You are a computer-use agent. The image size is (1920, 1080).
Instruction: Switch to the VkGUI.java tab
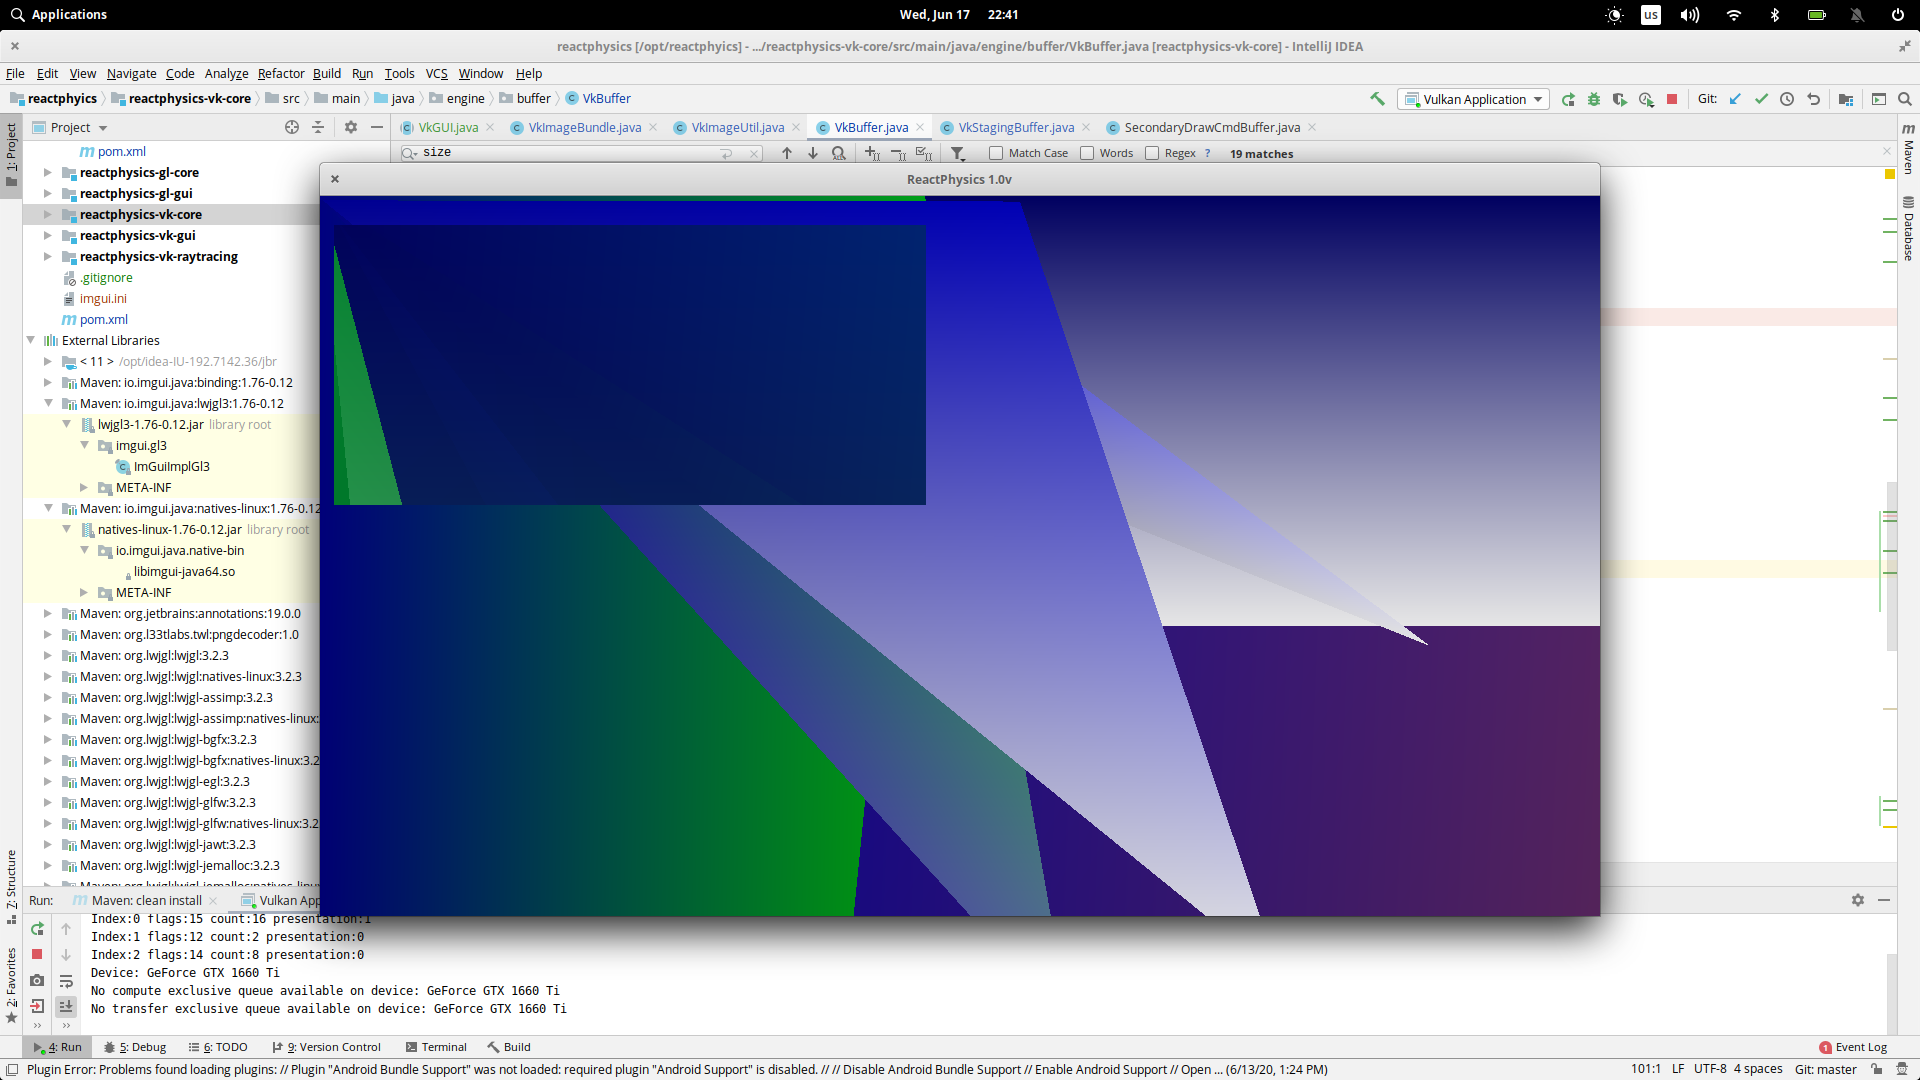pos(447,127)
